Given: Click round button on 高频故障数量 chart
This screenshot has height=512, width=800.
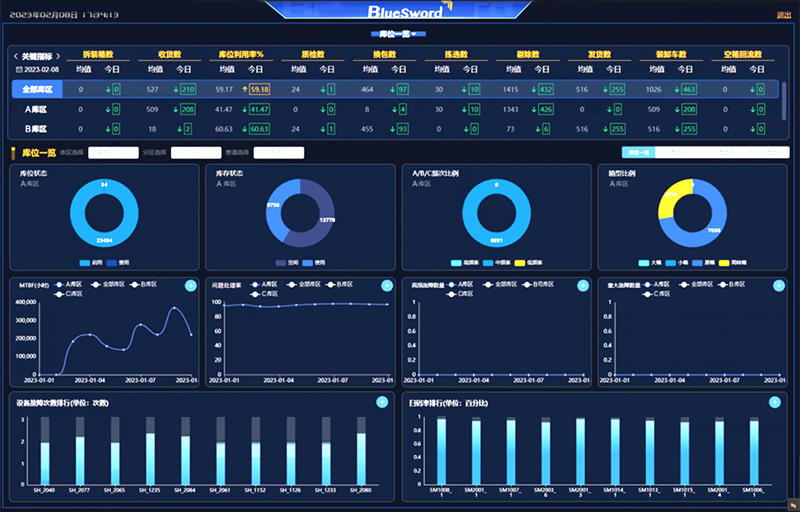Looking at the screenshot, I should tap(582, 286).
